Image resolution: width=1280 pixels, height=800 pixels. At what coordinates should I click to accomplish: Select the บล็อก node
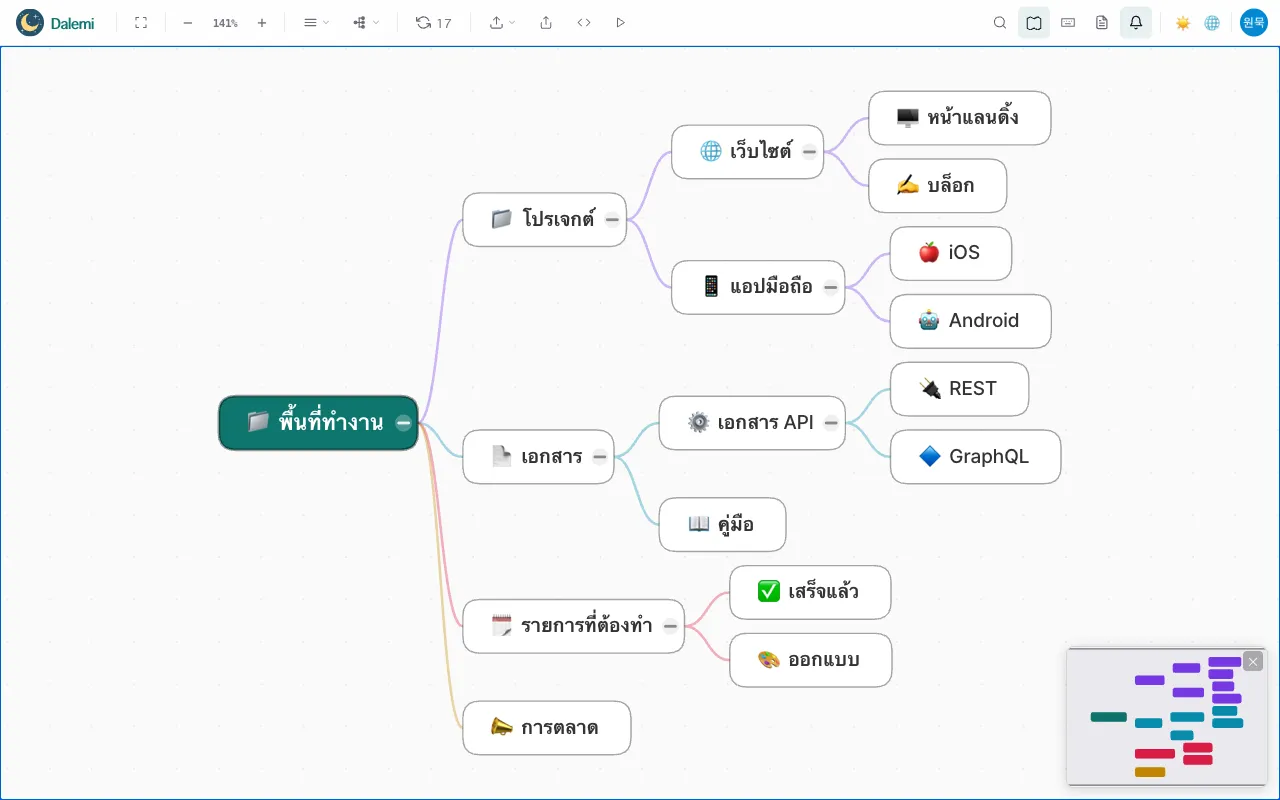click(937, 185)
